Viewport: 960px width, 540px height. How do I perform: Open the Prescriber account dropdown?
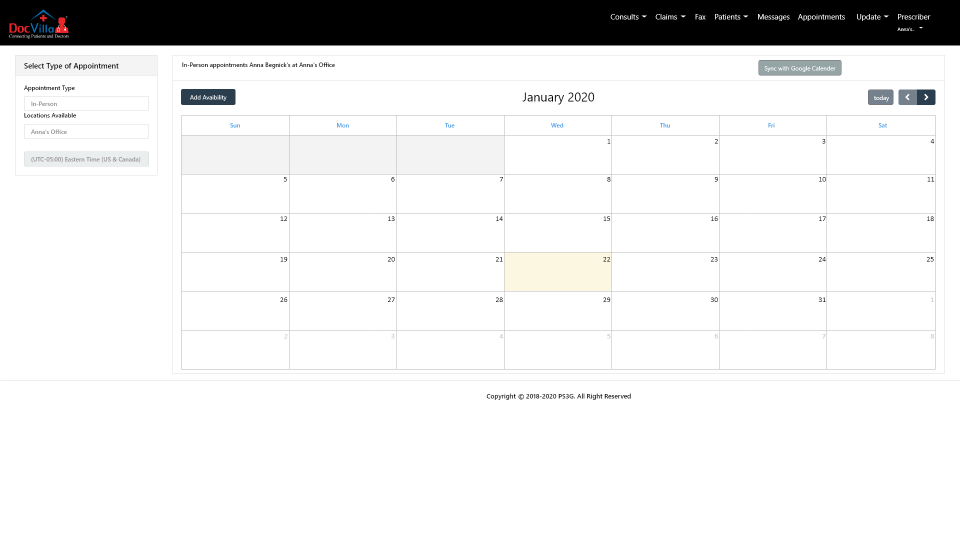pyautogui.click(x=913, y=21)
